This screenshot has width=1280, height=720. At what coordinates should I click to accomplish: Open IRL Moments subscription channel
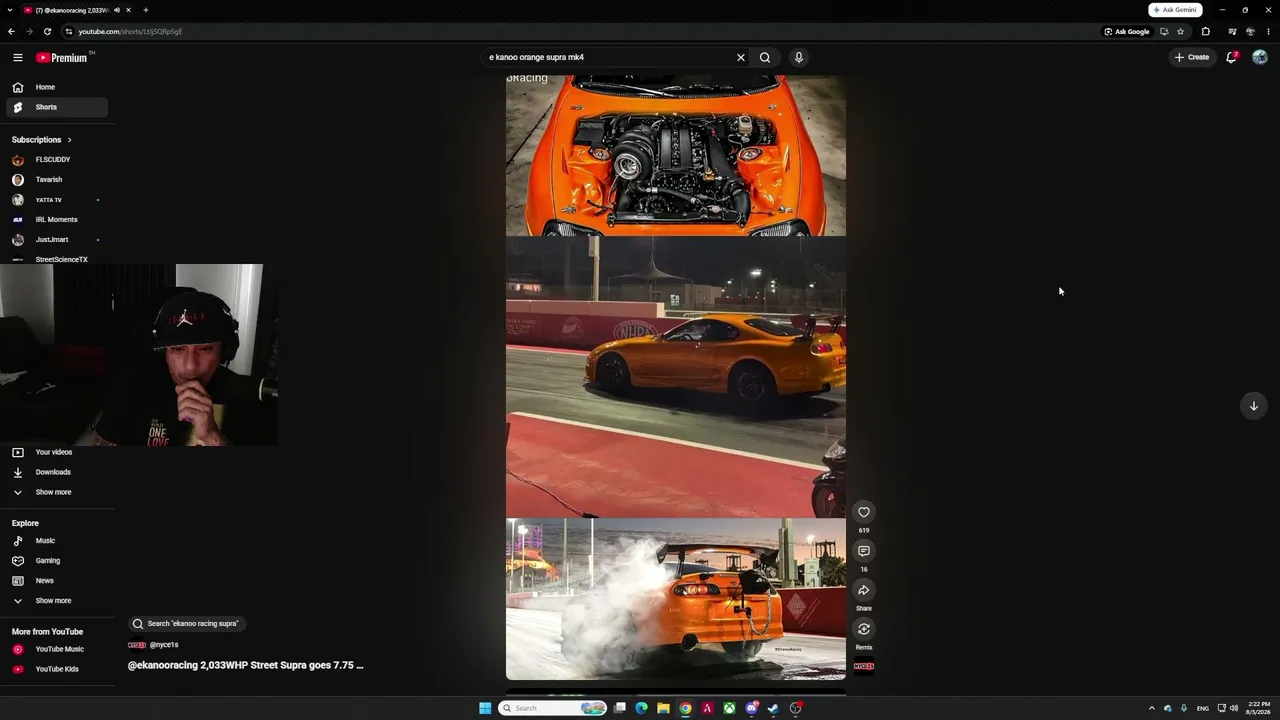click(57, 220)
